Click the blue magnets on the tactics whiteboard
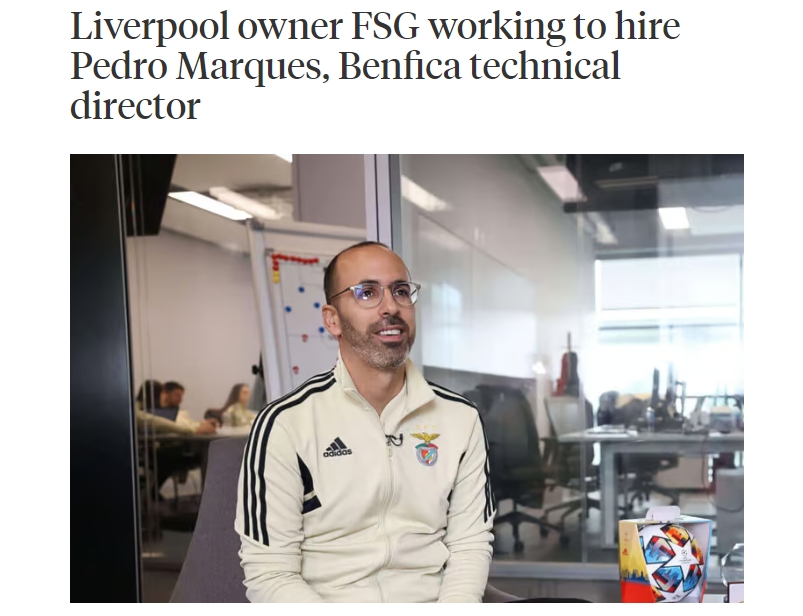Viewport: 803px width, 616px height. 303,310
